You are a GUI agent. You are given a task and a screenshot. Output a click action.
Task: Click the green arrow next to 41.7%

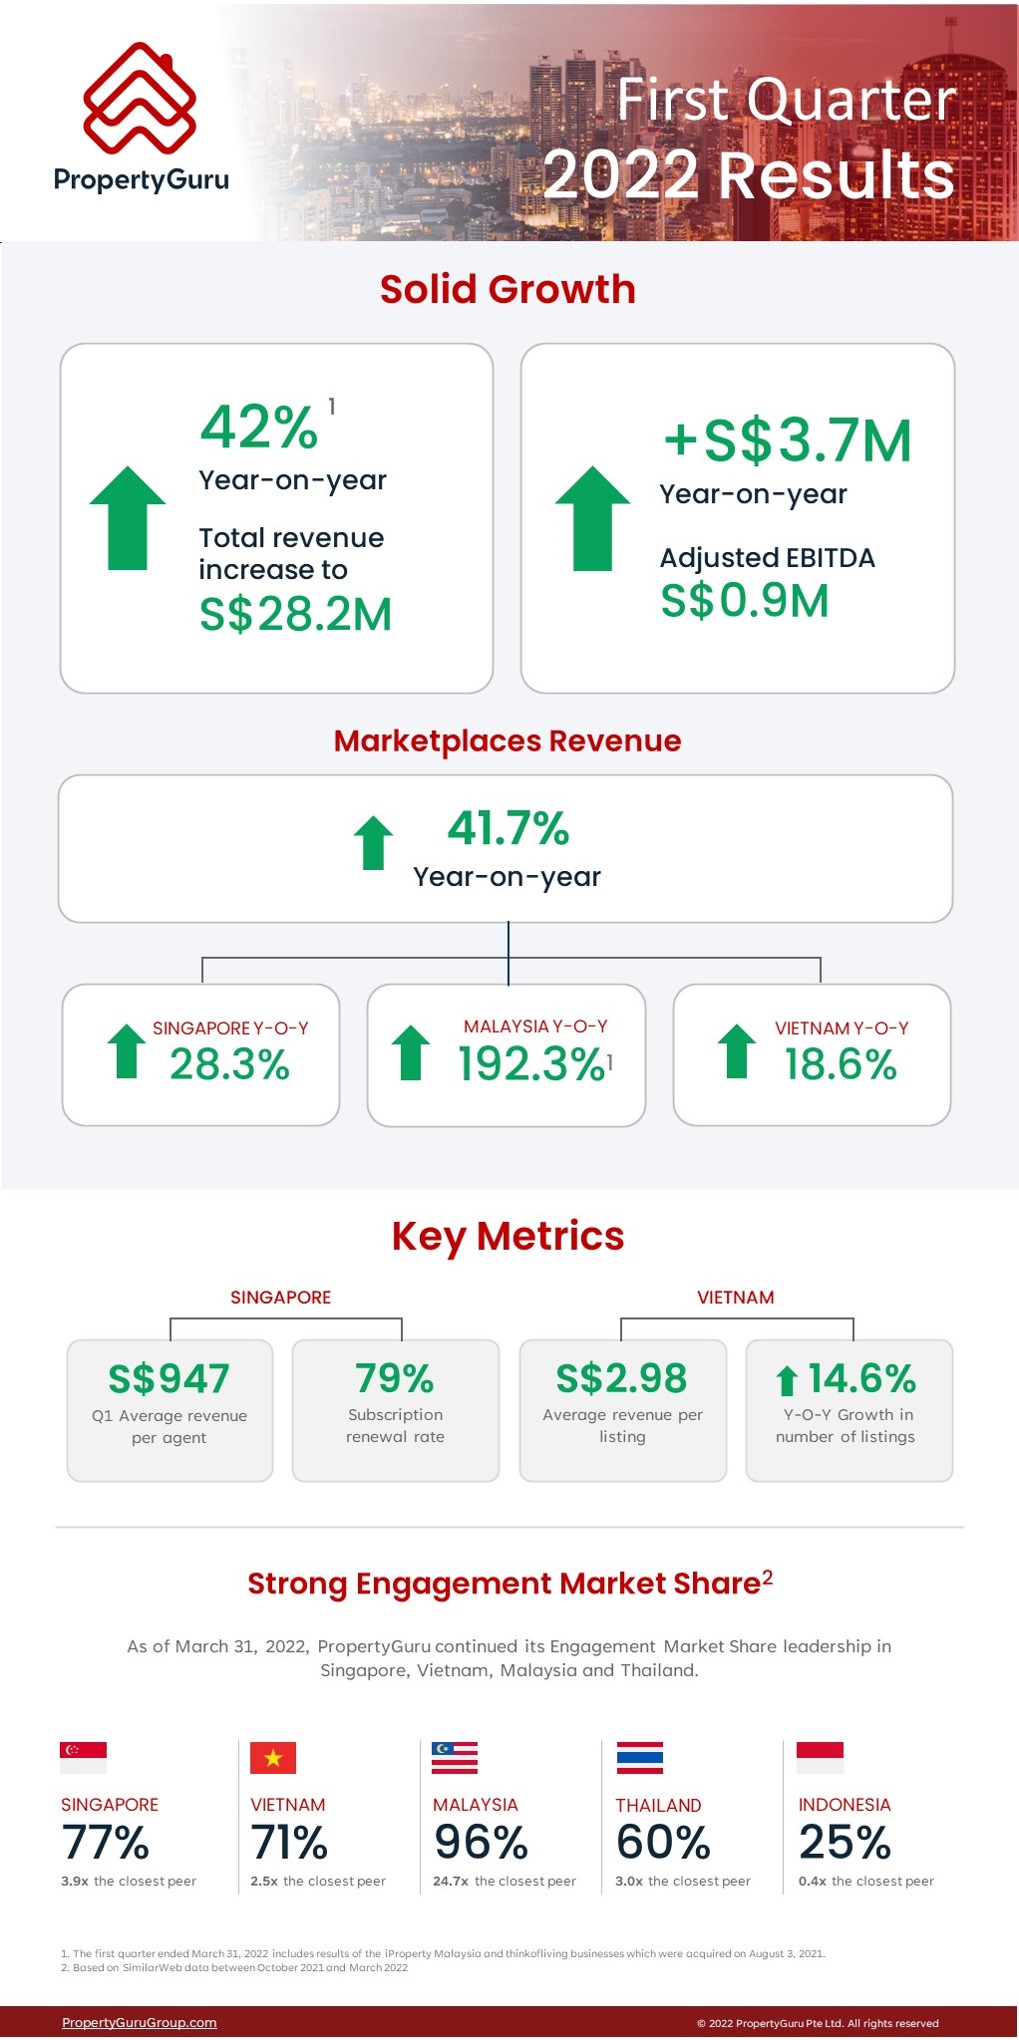(373, 843)
